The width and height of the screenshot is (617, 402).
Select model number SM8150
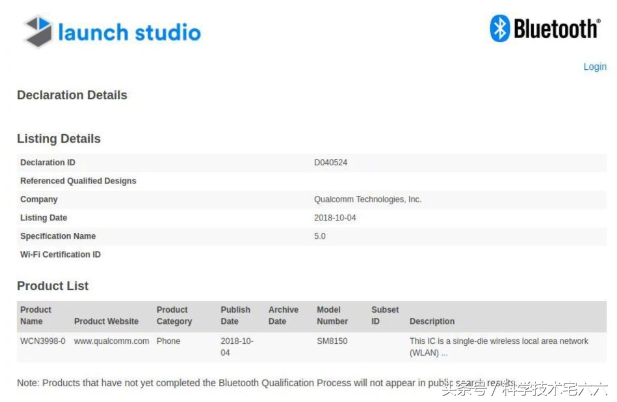332,341
